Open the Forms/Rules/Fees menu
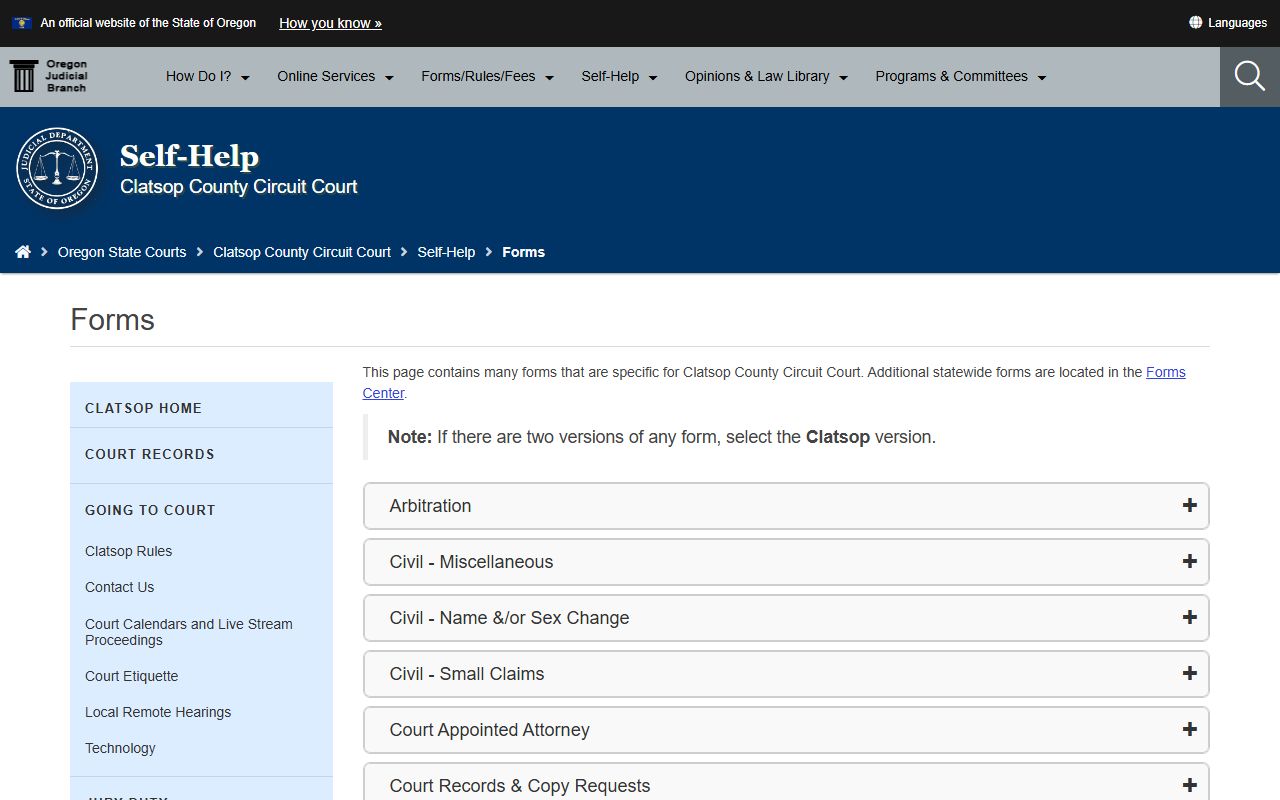 pyautogui.click(x=487, y=76)
